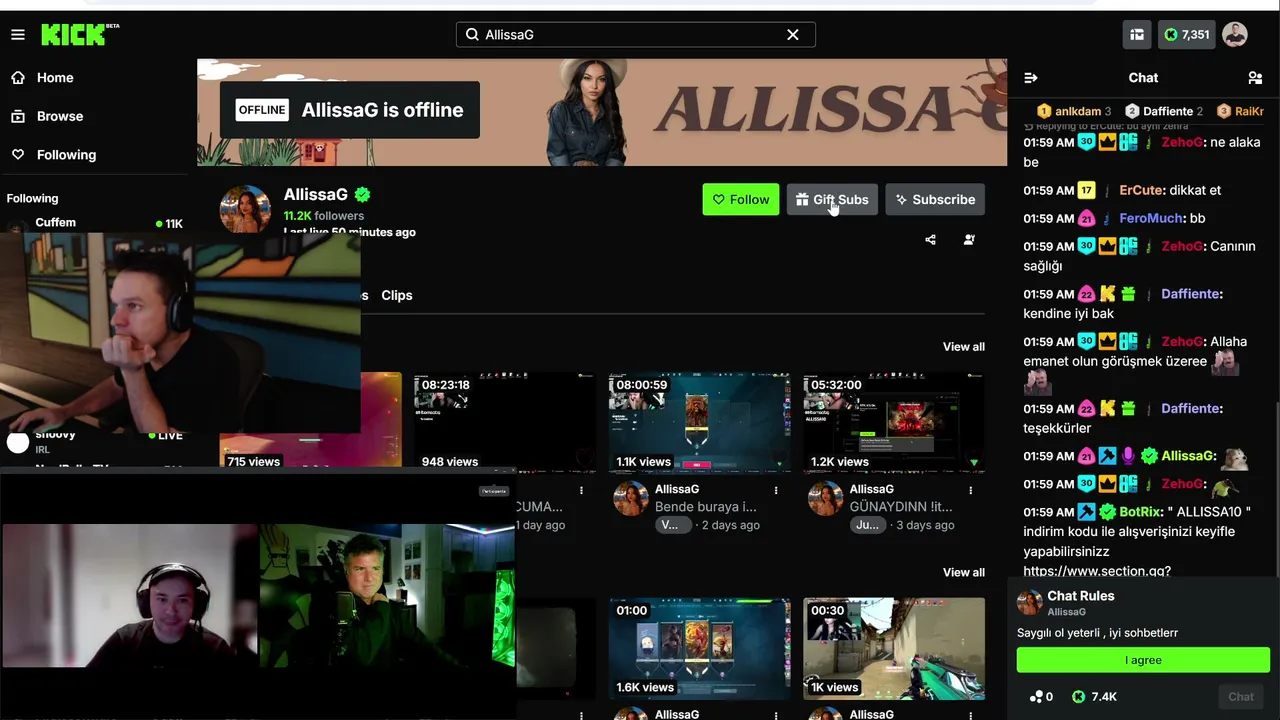Click the avatar next to the 'Bende buraya' video
This screenshot has height=720, width=1280.
click(630, 498)
